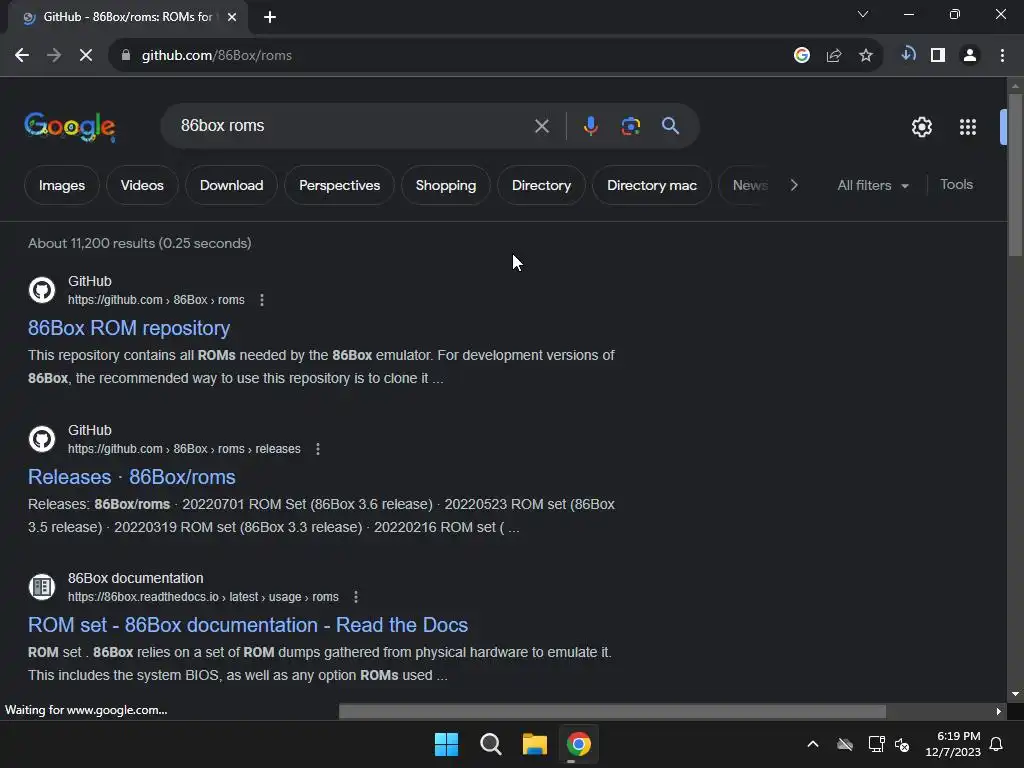The image size is (1024, 768).
Task: Click the vertical scrollbar down arrow
Action: [x=1014, y=694]
